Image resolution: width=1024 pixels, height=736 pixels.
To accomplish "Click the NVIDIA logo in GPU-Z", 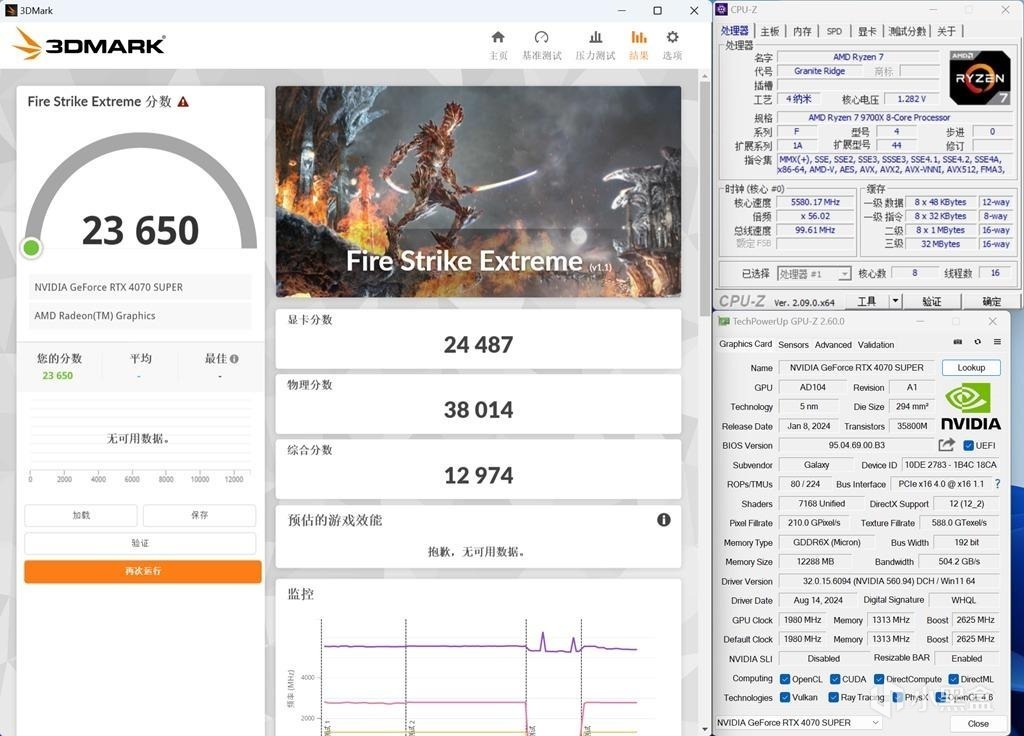I will (x=970, y=406).
